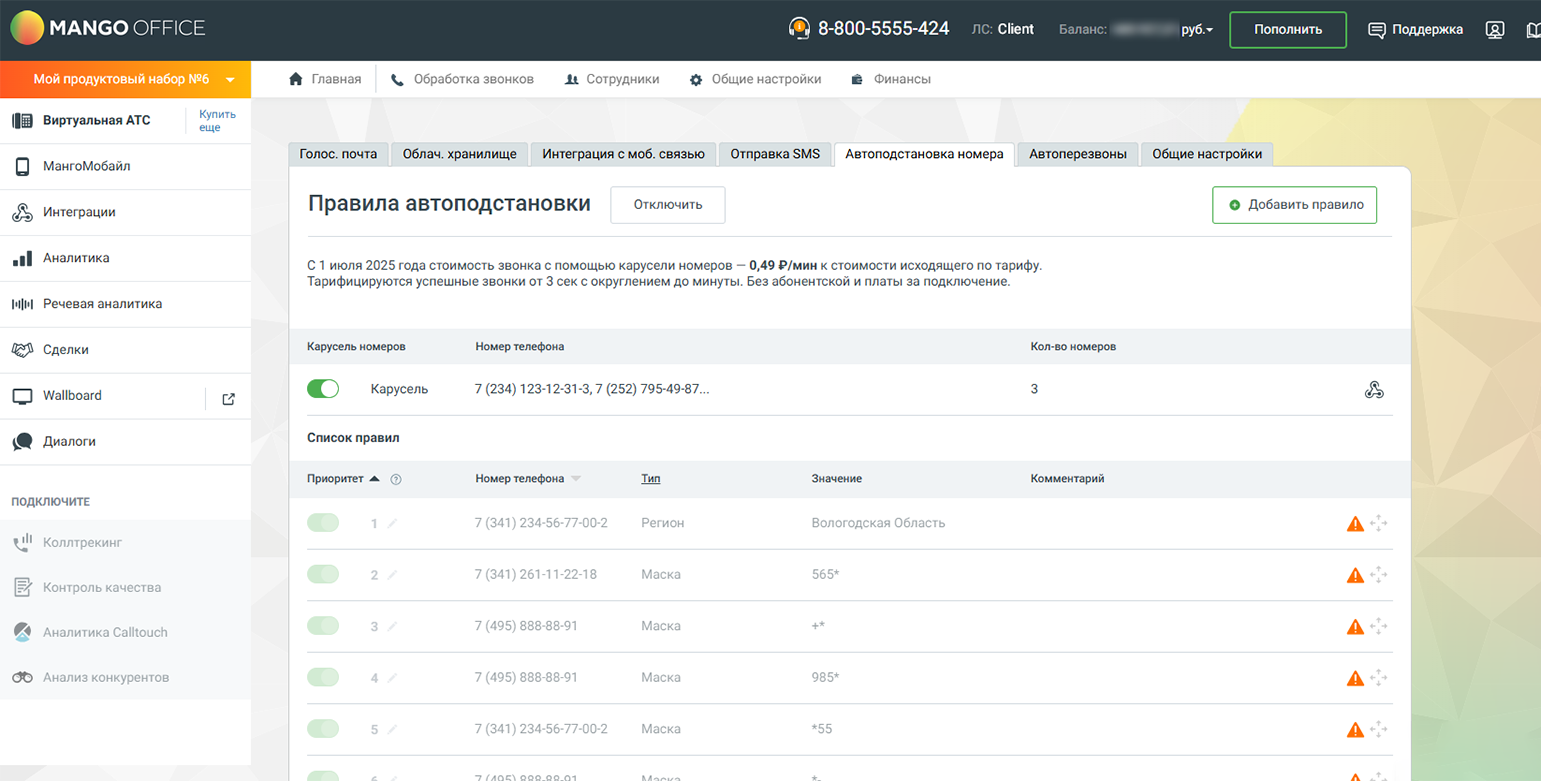1541x781 pixels.
Task: Switch to Интеграция с моб. связью tab
Action: (623, 154)
